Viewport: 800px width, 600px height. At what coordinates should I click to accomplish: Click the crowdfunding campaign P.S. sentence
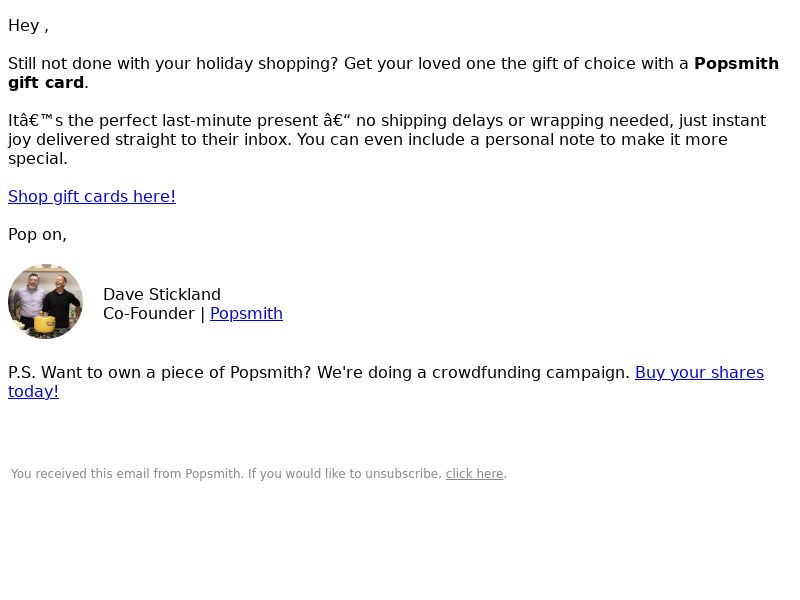pyautogui.click(x=319, y=372)
